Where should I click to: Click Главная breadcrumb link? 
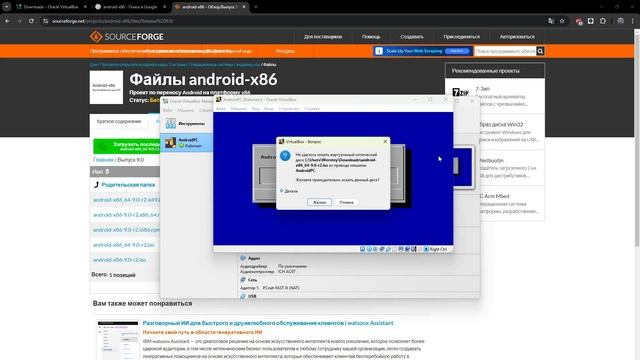click(x=103, y=160)
